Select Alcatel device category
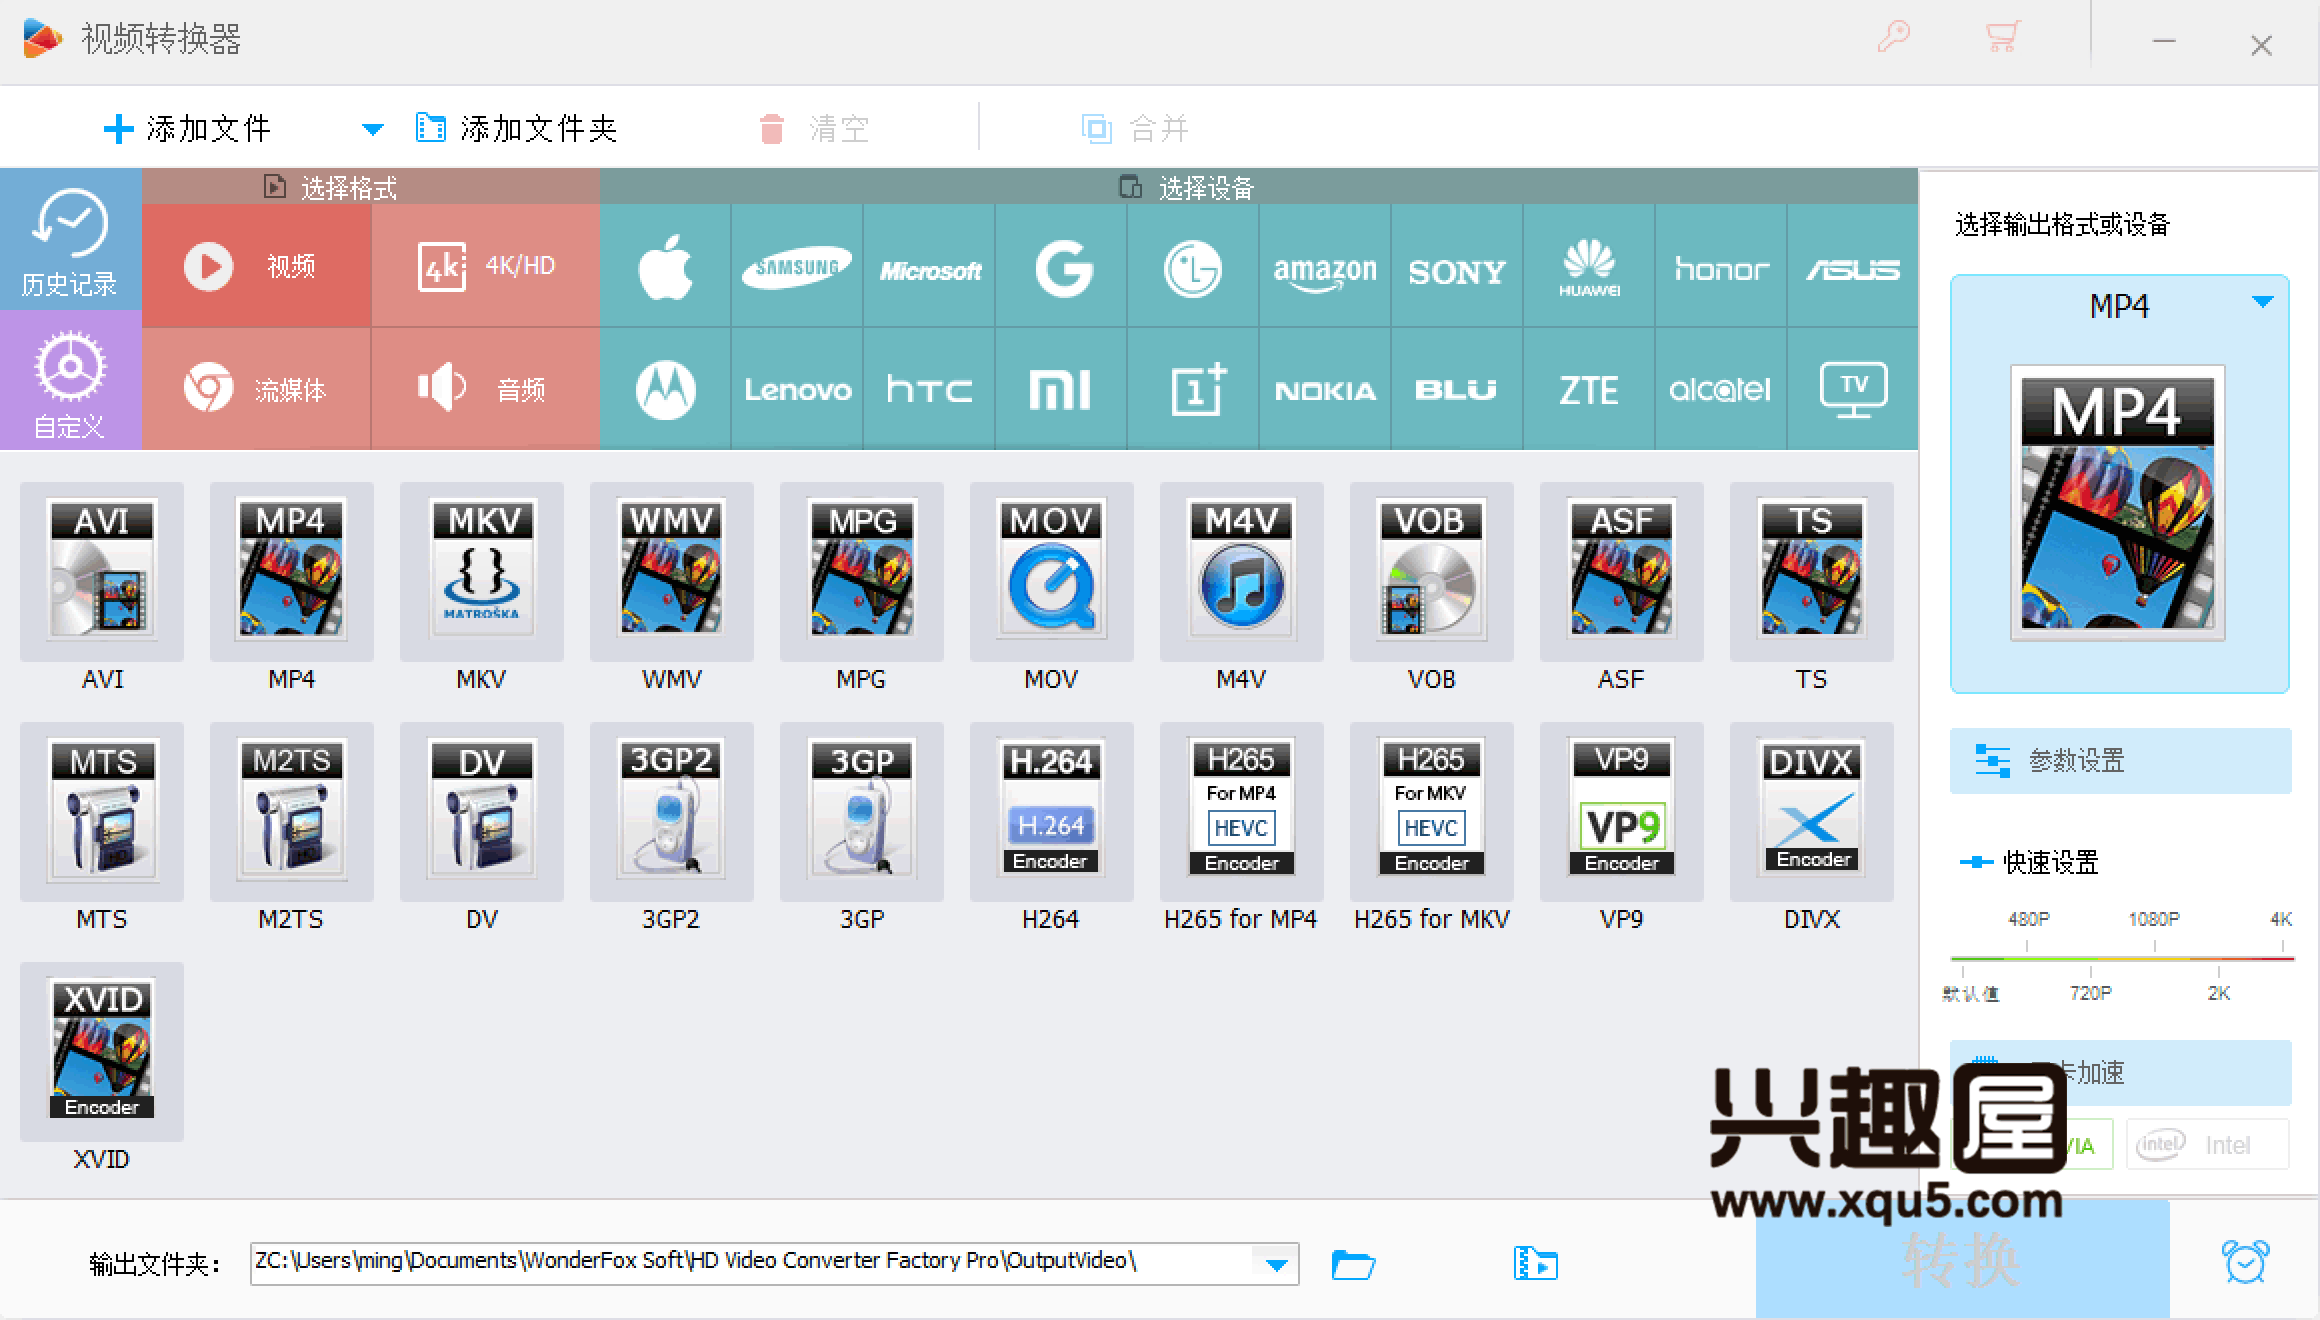 pos(1721,389)
